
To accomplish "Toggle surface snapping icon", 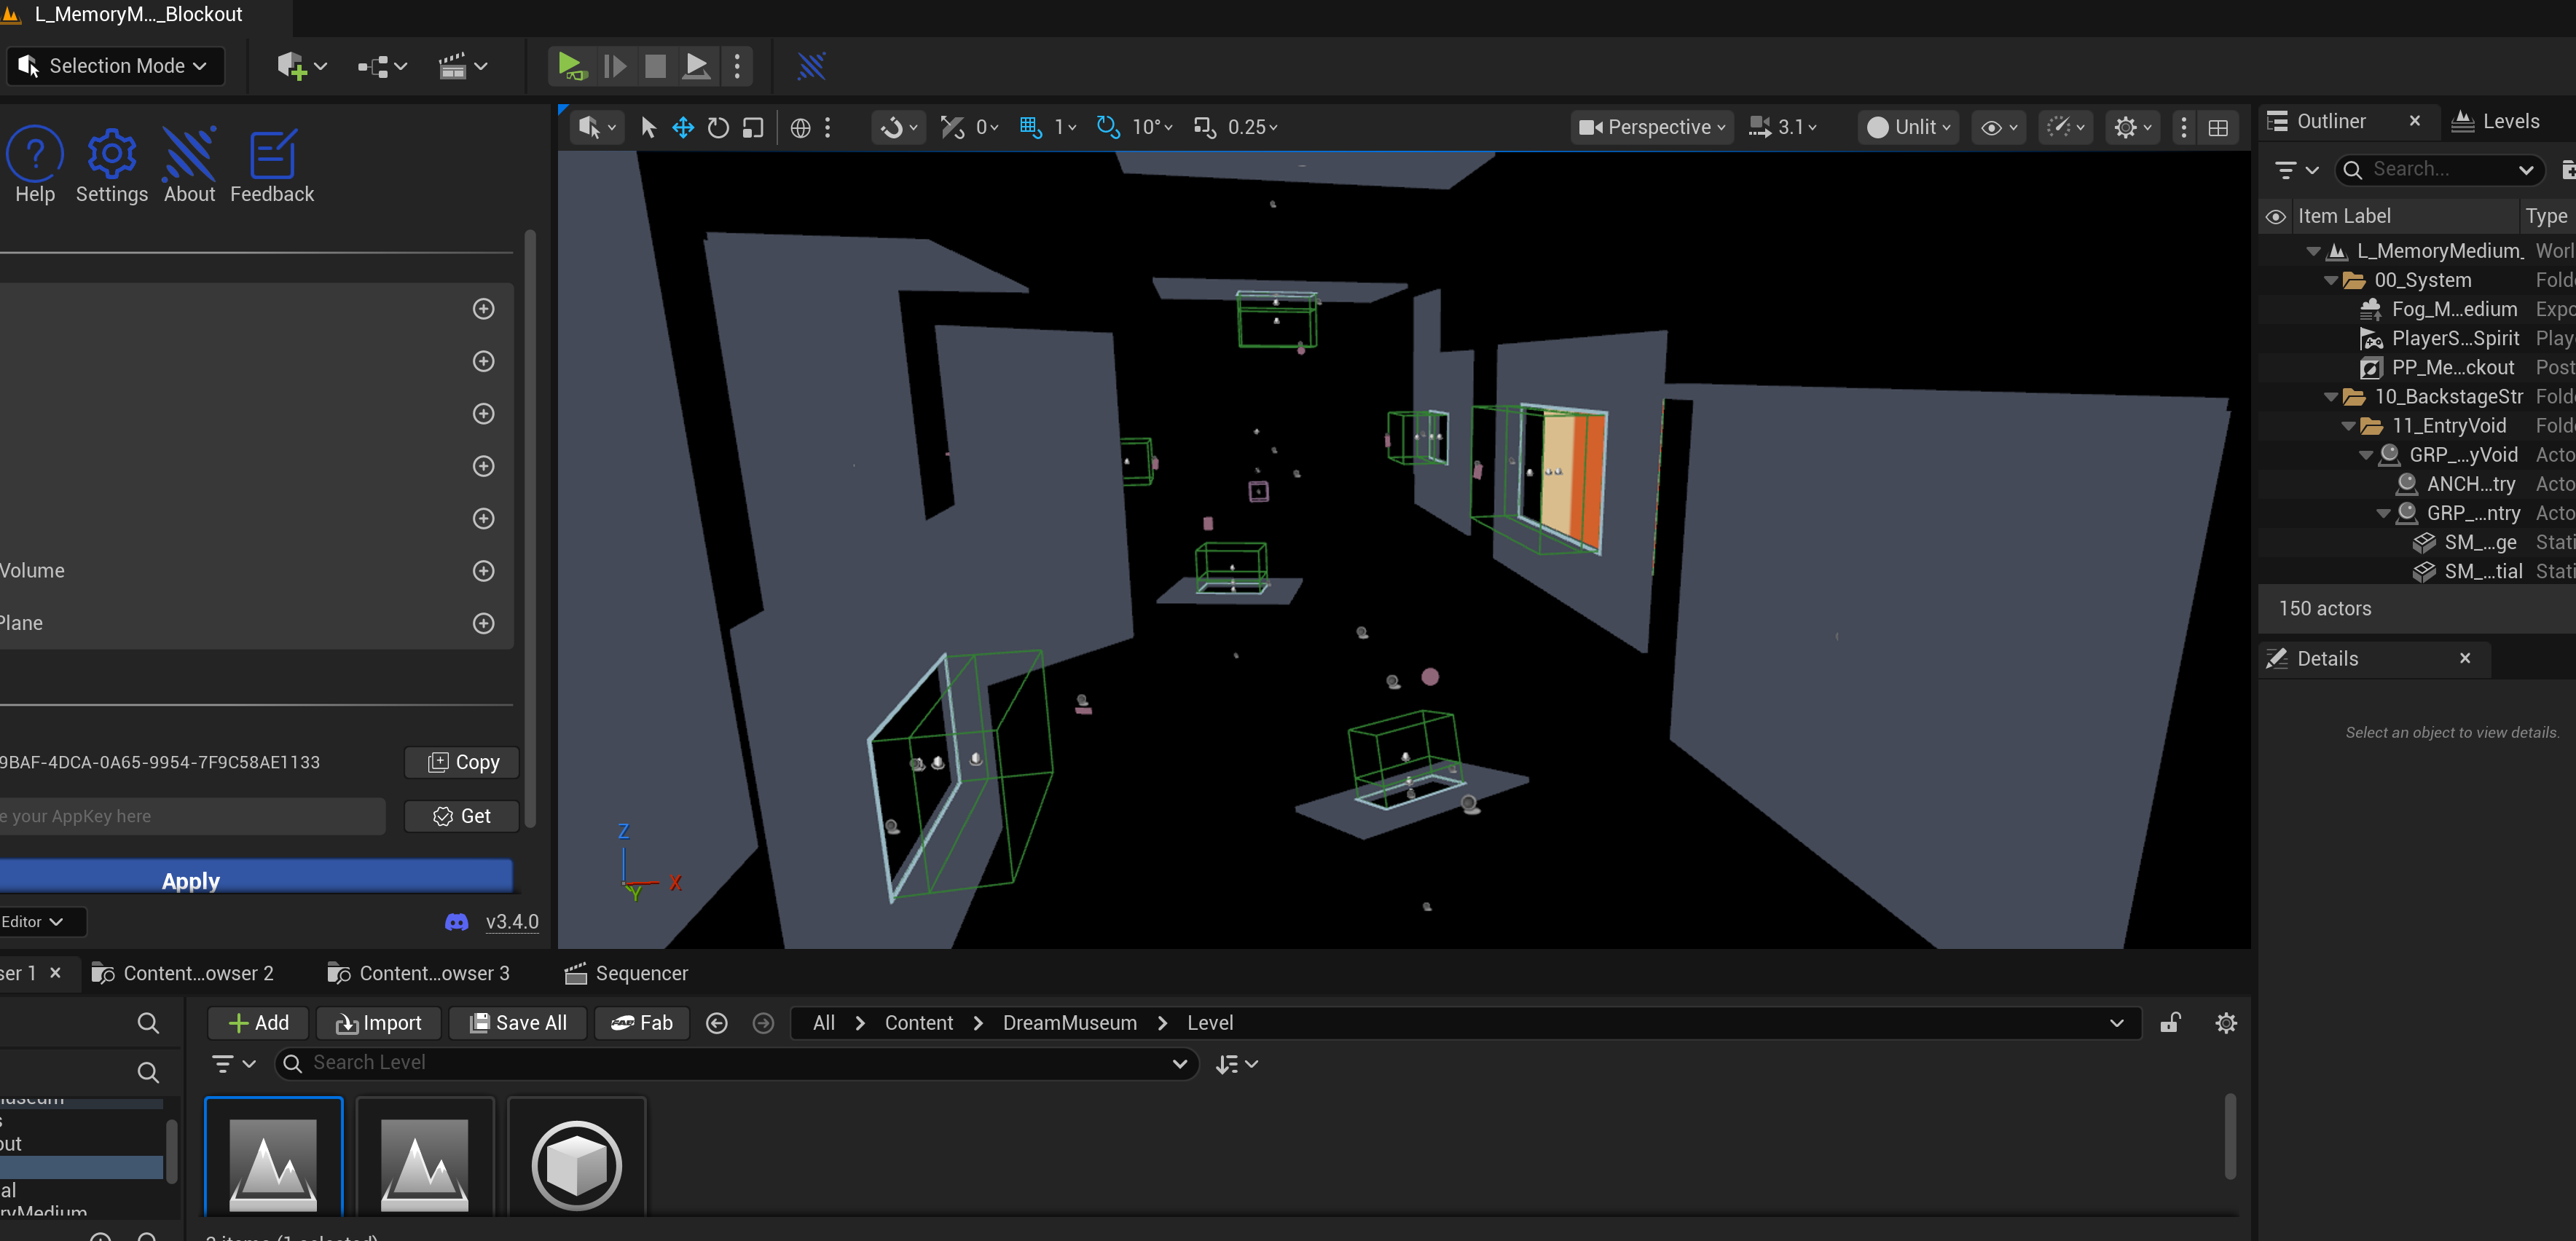I will coord(952,127).
